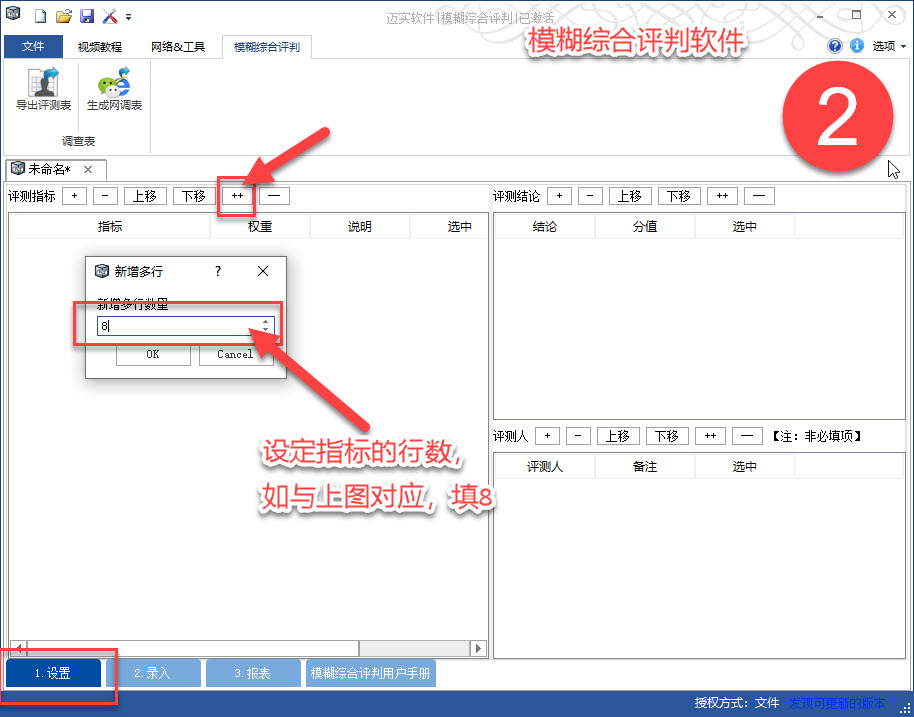Click the ? help button in 新增多行 dialog
The image size is (914, 717).
tap(218, 271)
